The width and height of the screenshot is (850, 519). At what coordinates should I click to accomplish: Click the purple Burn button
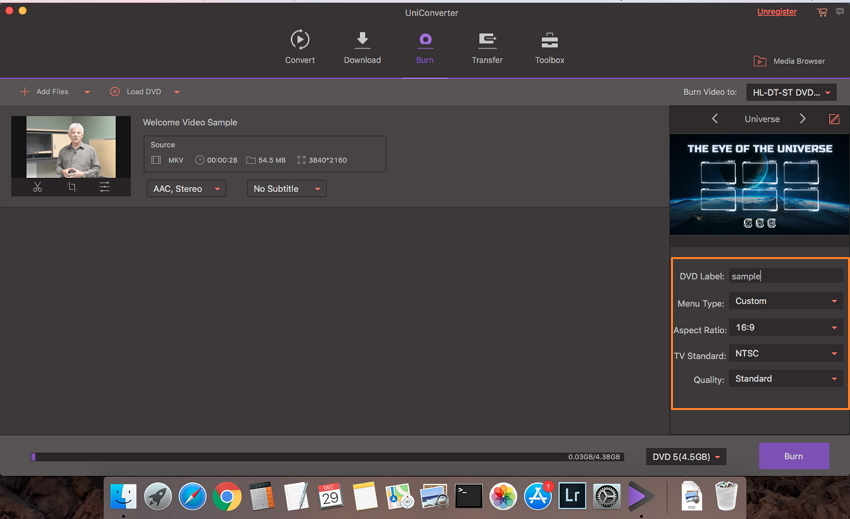(794, 456)
